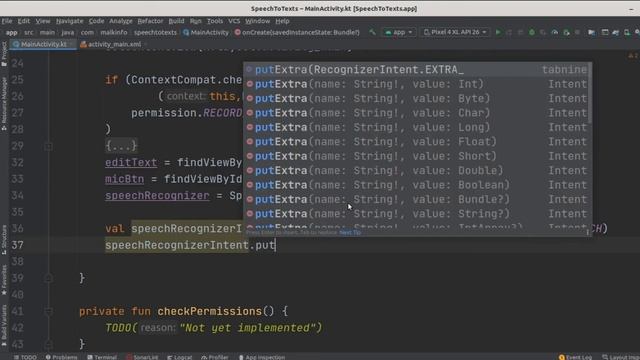Open the Pixel 4 XL API 26 device dropdown
The image size is (640, 360).
pyautogui.click(x=454, y=32)
